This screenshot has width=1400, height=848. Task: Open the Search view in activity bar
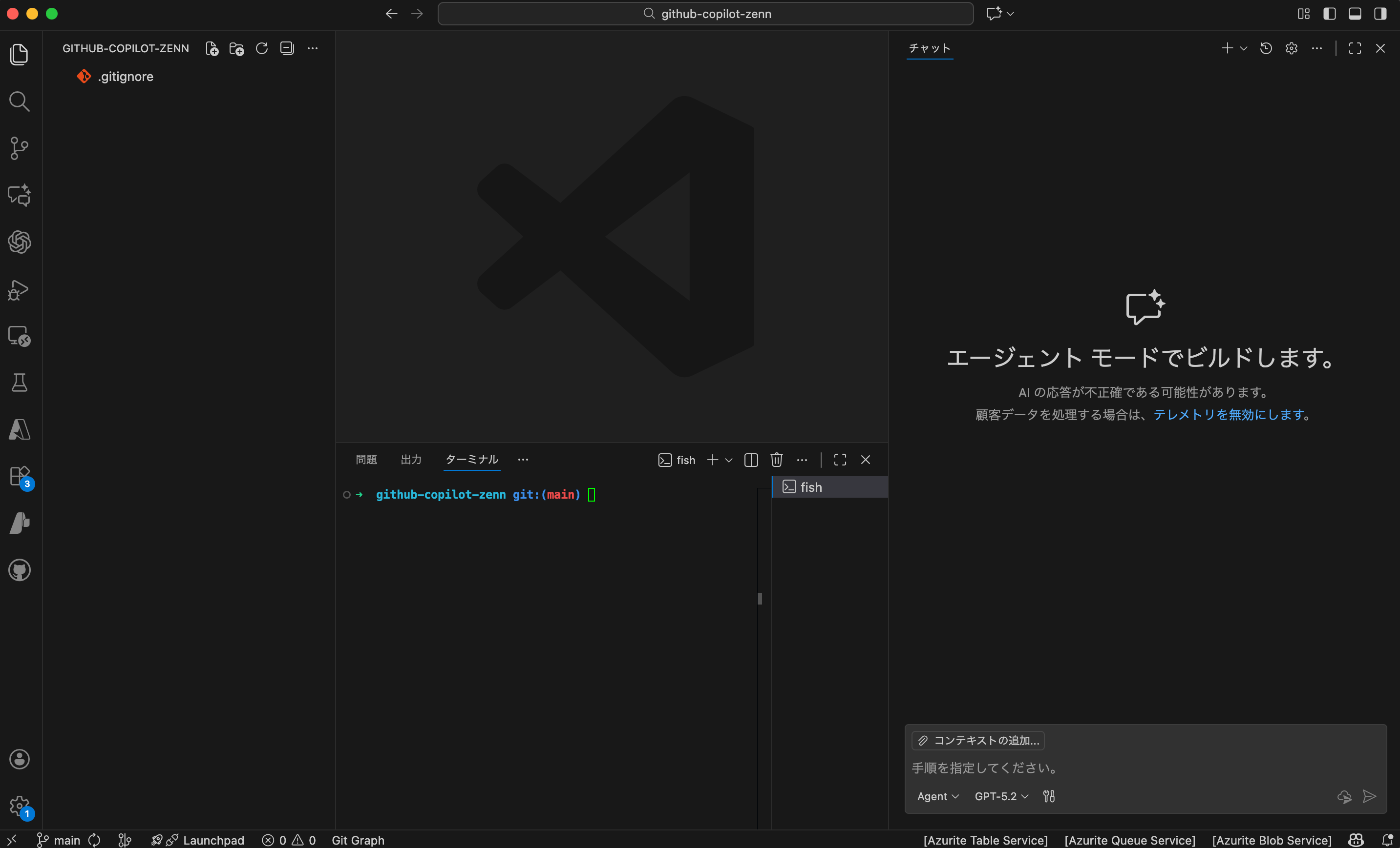click(x=19, y=101)
